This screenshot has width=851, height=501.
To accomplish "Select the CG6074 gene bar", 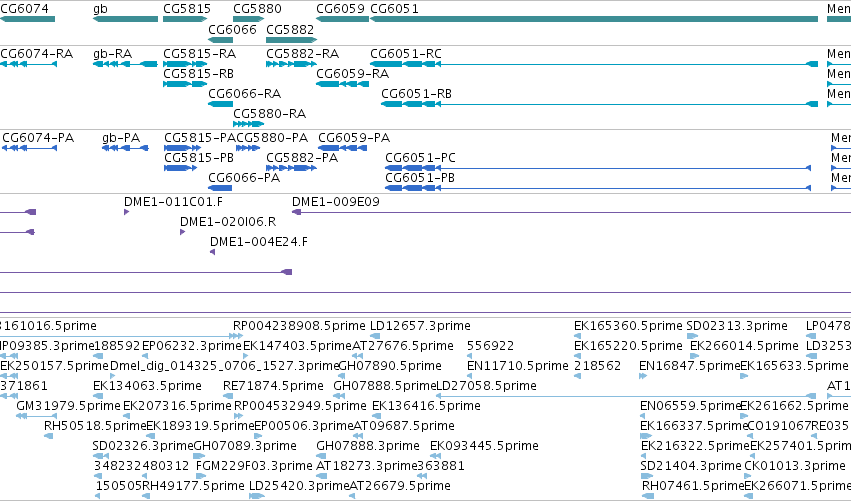I will coord(27,19).
